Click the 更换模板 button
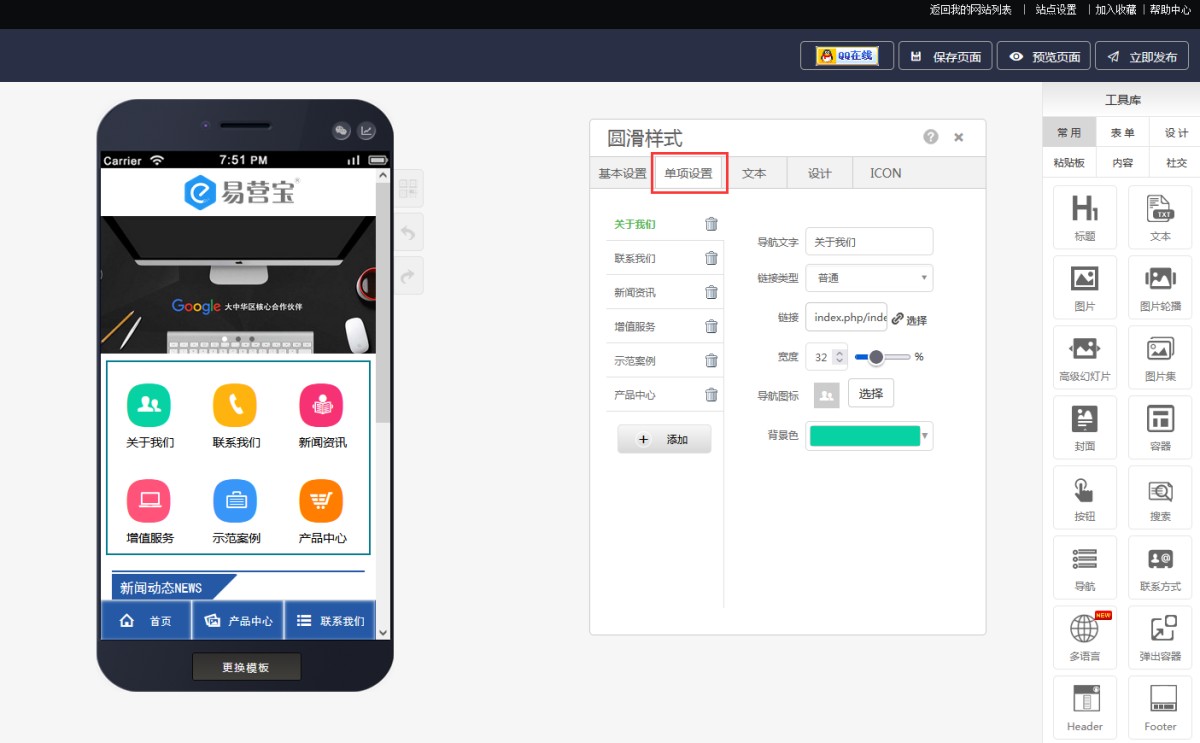Screen dimensions: 1200x743 (246, 667)
